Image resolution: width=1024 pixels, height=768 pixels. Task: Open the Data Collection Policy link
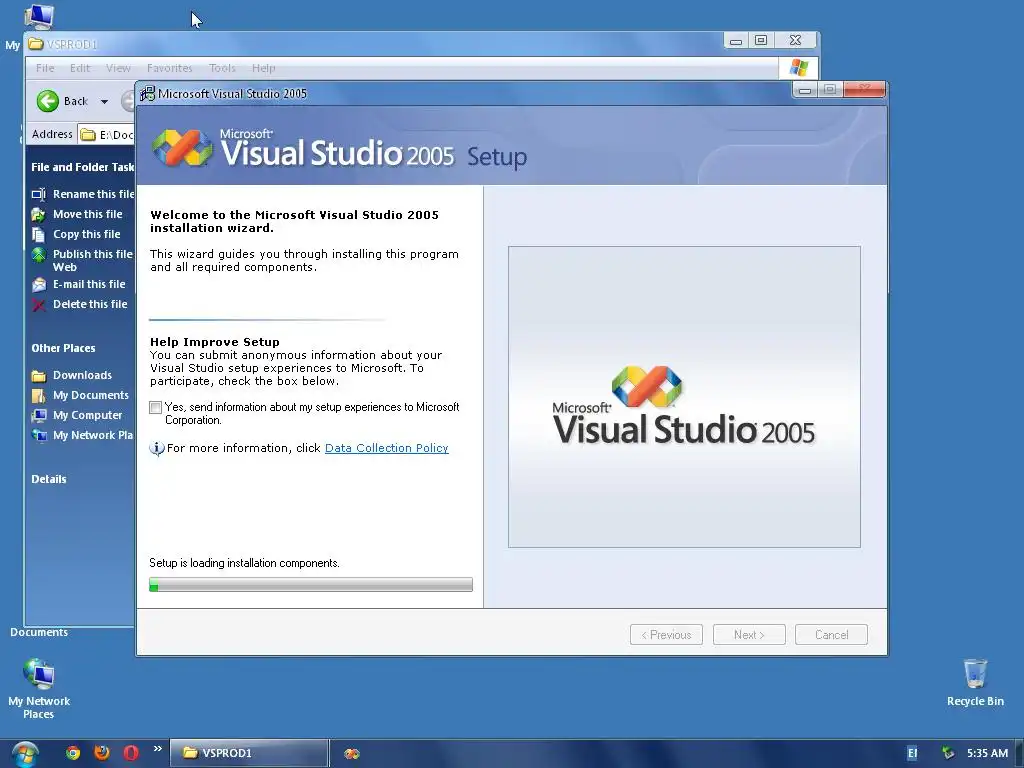(x=387, y=448)
